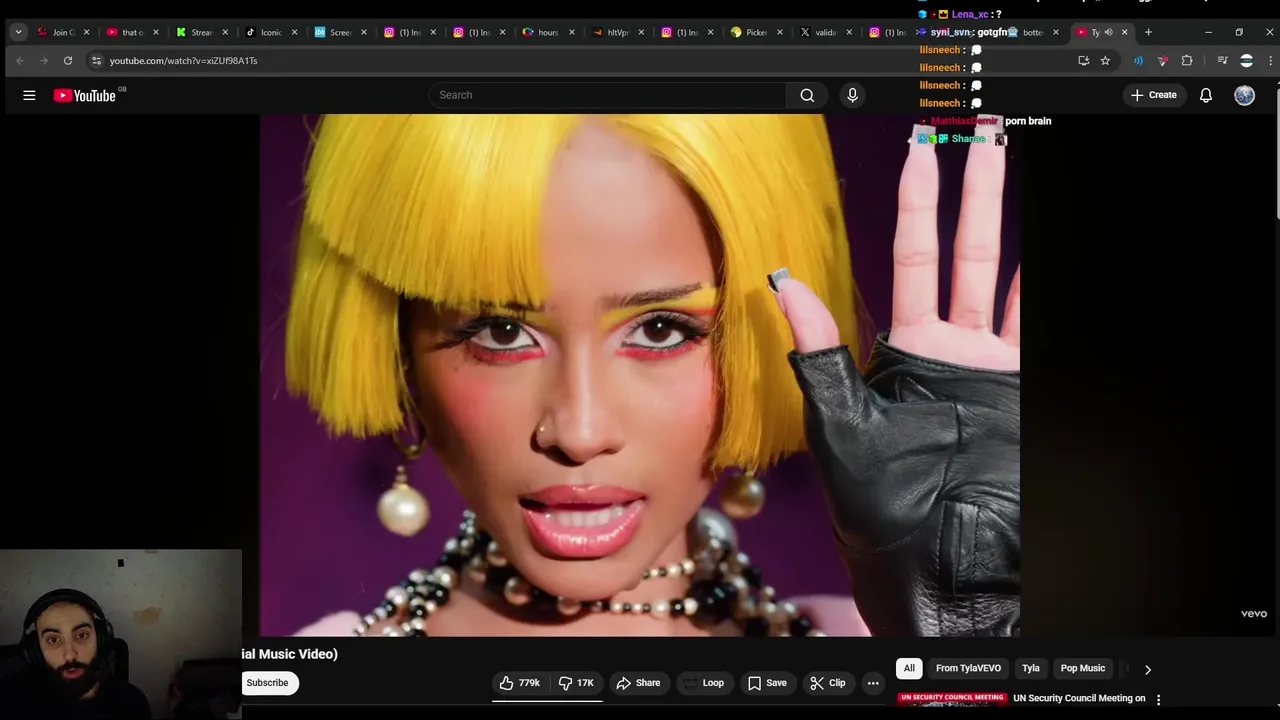Viewport: 1280px width, 720px height.
Task: Open the browser media controls icon
Action: (1222, 61)
